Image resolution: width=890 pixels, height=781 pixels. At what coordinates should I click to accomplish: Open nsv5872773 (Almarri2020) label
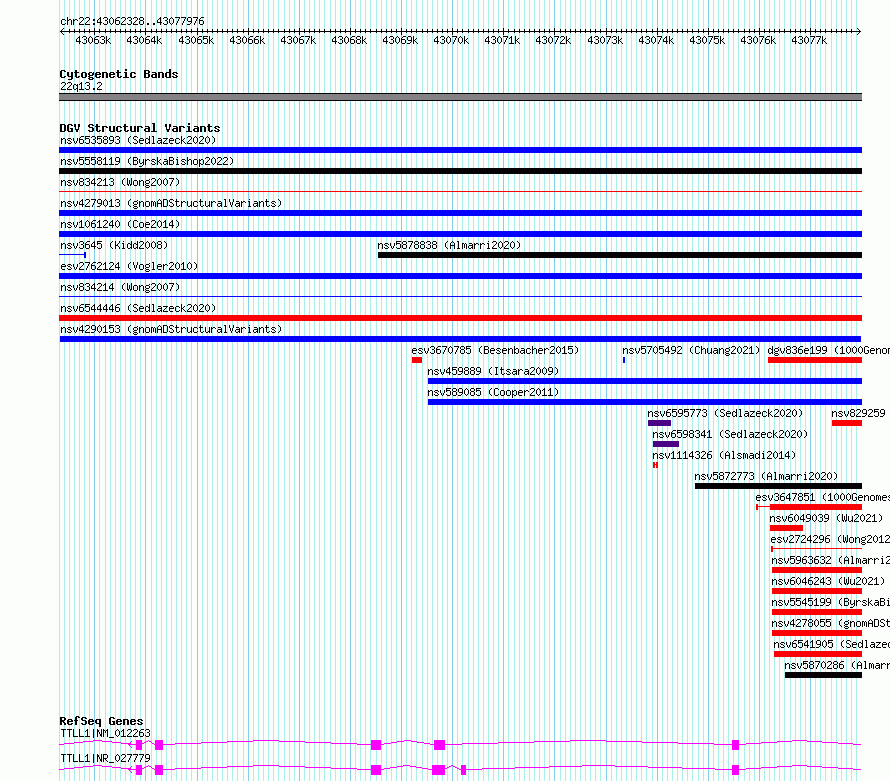coord(766,476)
